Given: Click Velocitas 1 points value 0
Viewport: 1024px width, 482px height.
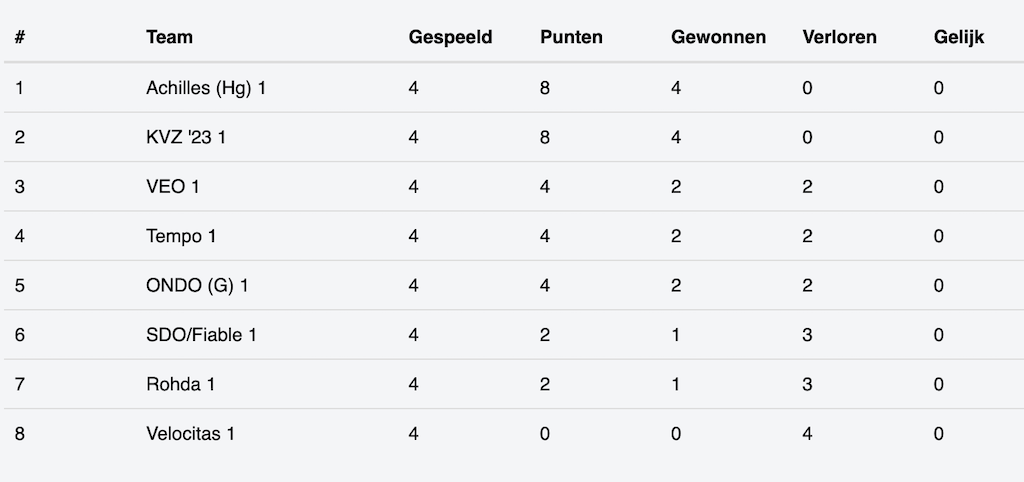Looking at the screenshot, I should [x=545, y=434].
